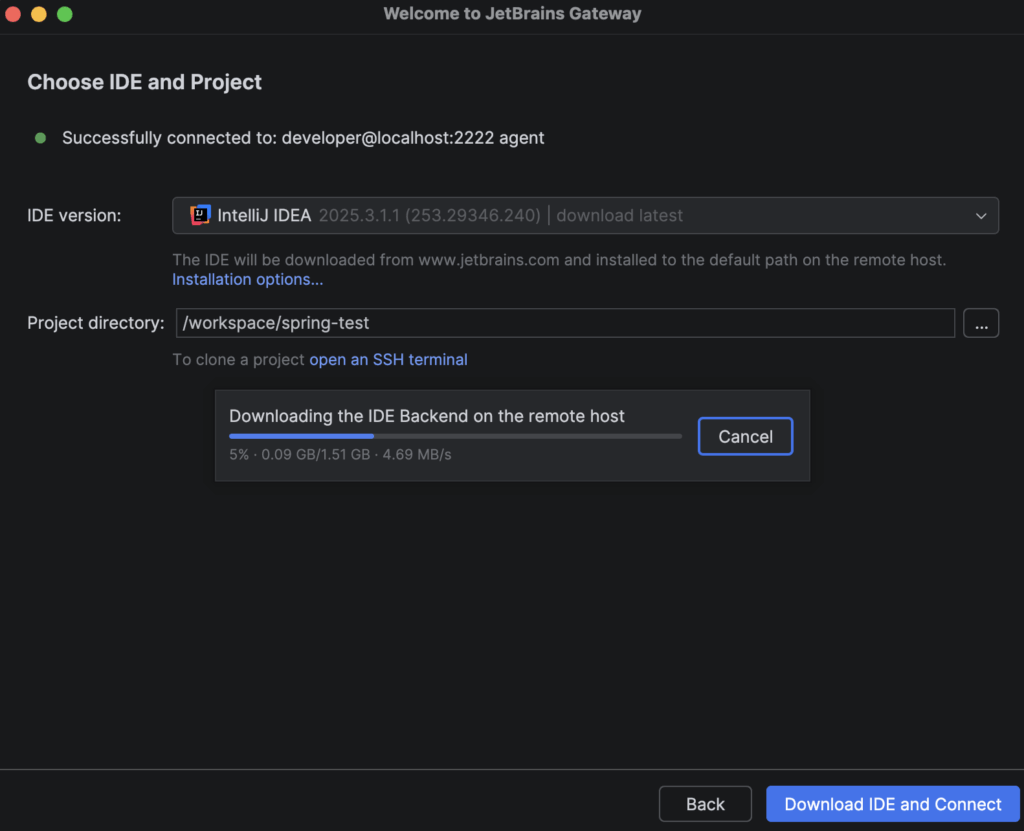Focus the Project directory path field
Viewport: 1024px width, 831px height.
point(564,323)
